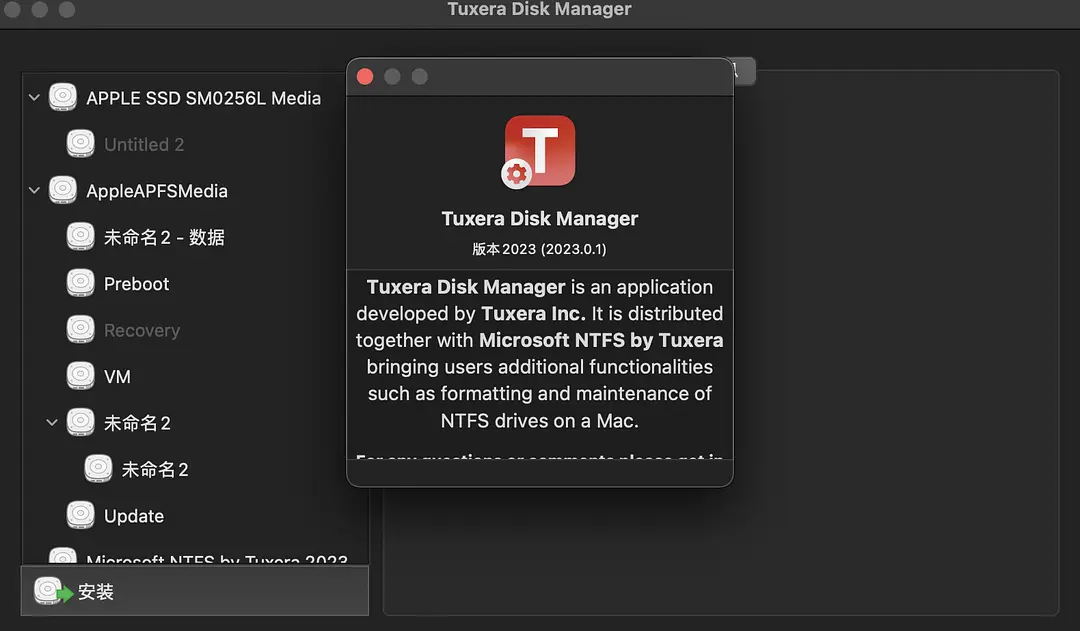Click the Update volume icon
The image size is (1080, 631).
[x=81, y=515]
